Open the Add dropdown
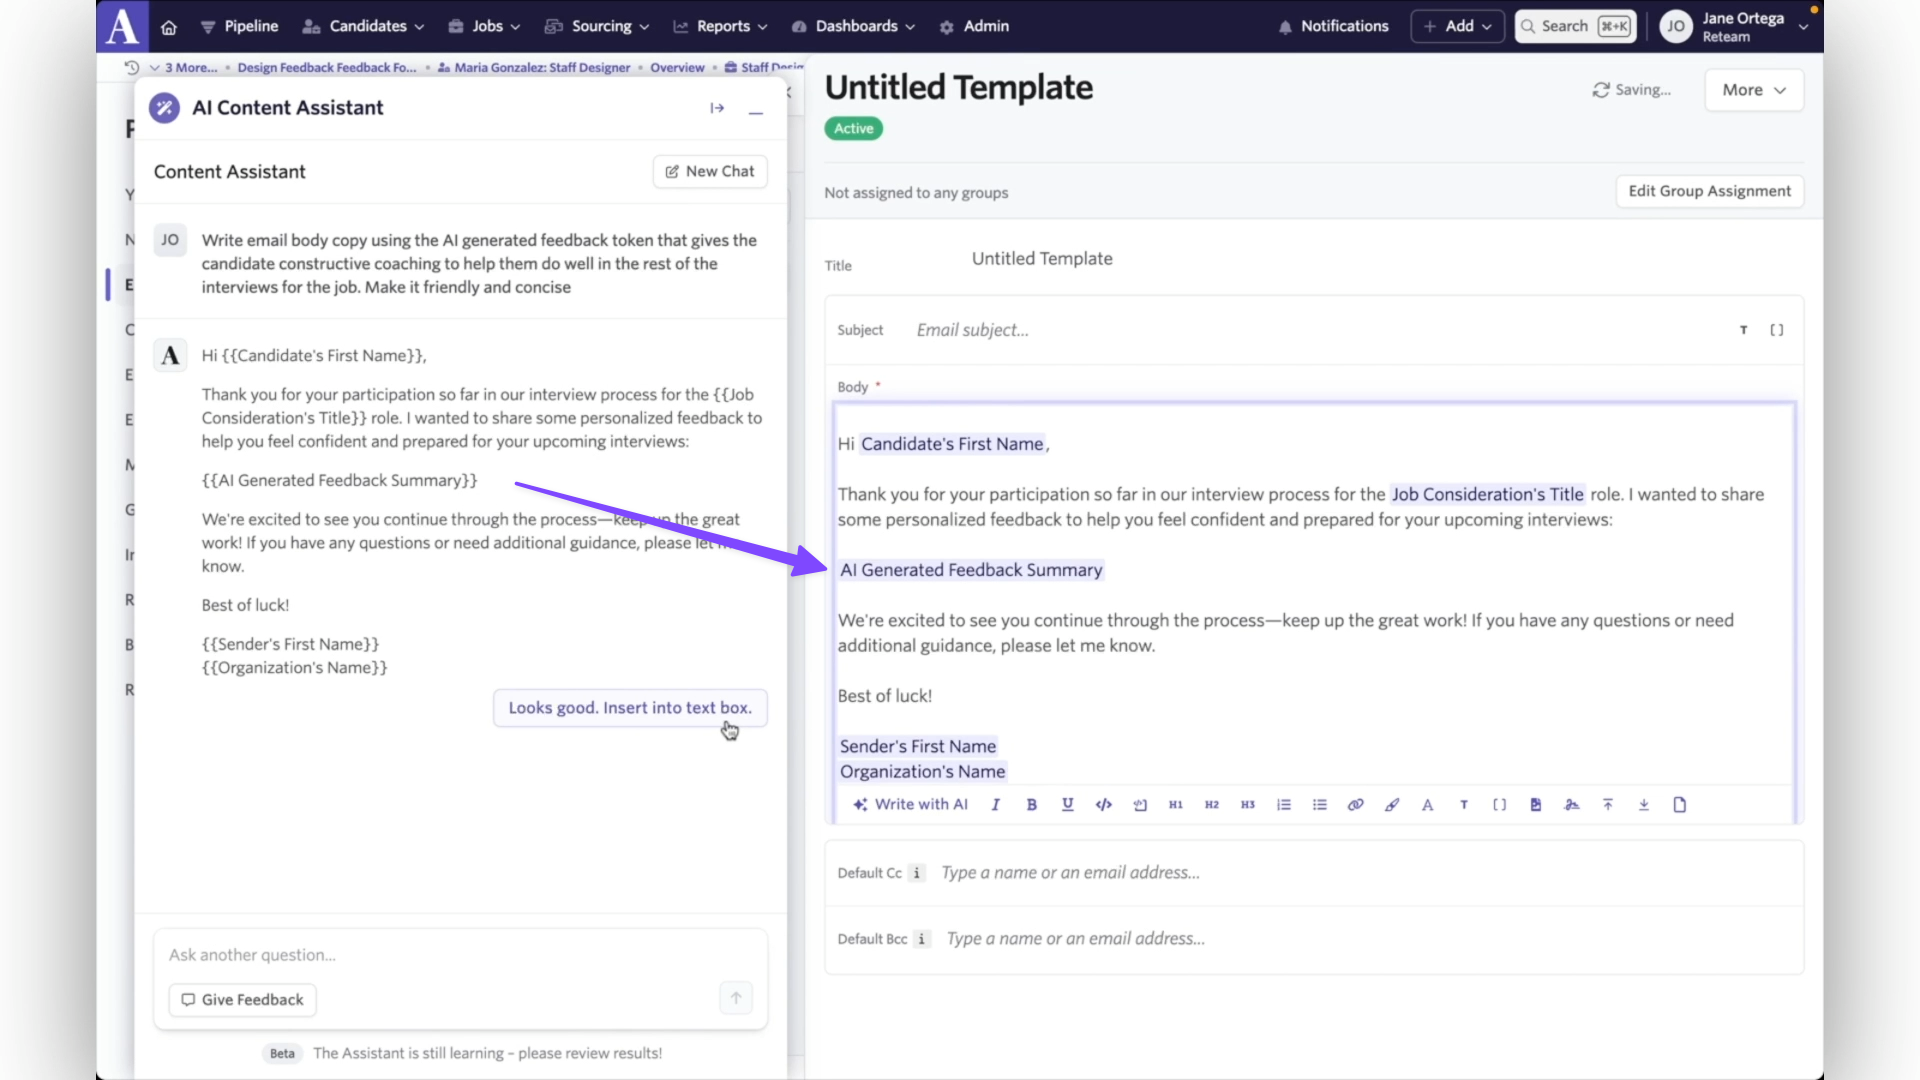 [x=1457, y=26]
